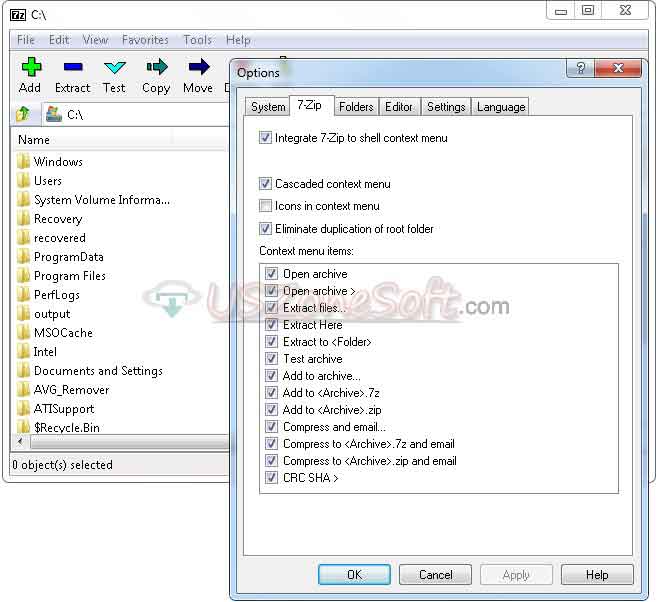
Task: Click the up-folder arrow icon
Action: coord(23,114)
